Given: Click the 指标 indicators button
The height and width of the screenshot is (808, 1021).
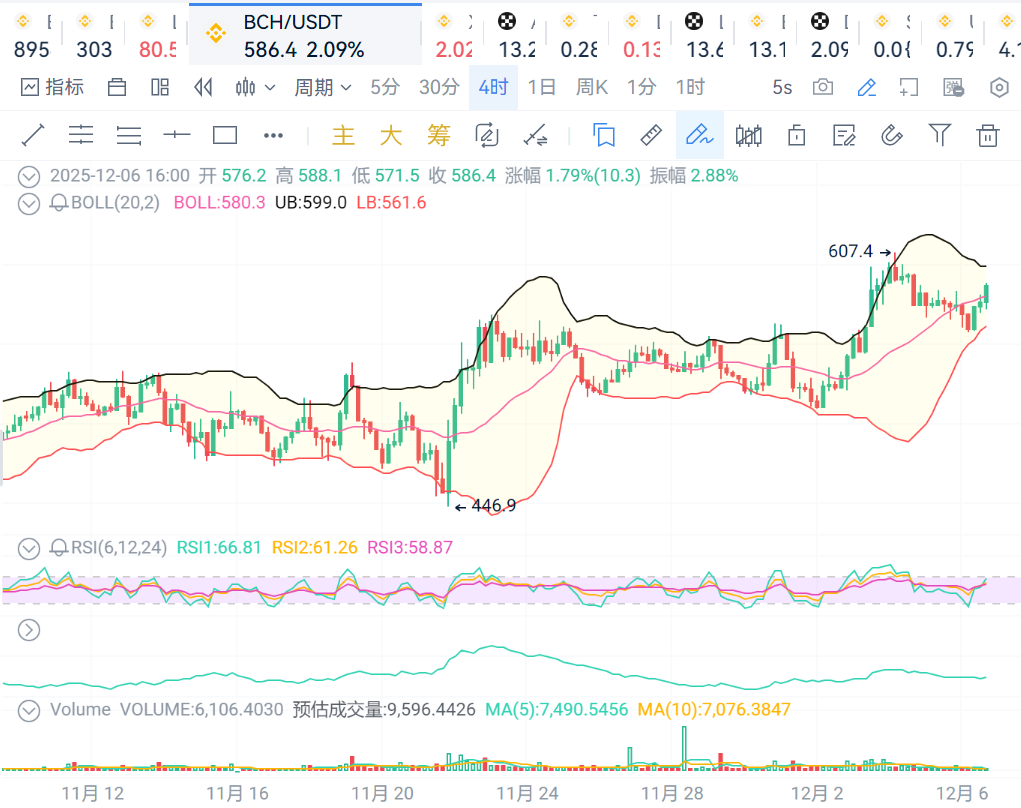Looking at the screenshot, I should tap(53, 87).
